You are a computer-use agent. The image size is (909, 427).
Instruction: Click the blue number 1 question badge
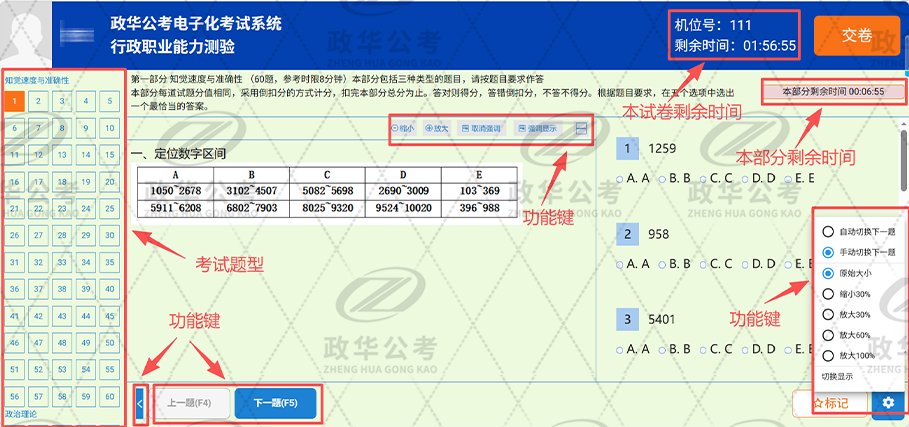click(x=627, y=149)
